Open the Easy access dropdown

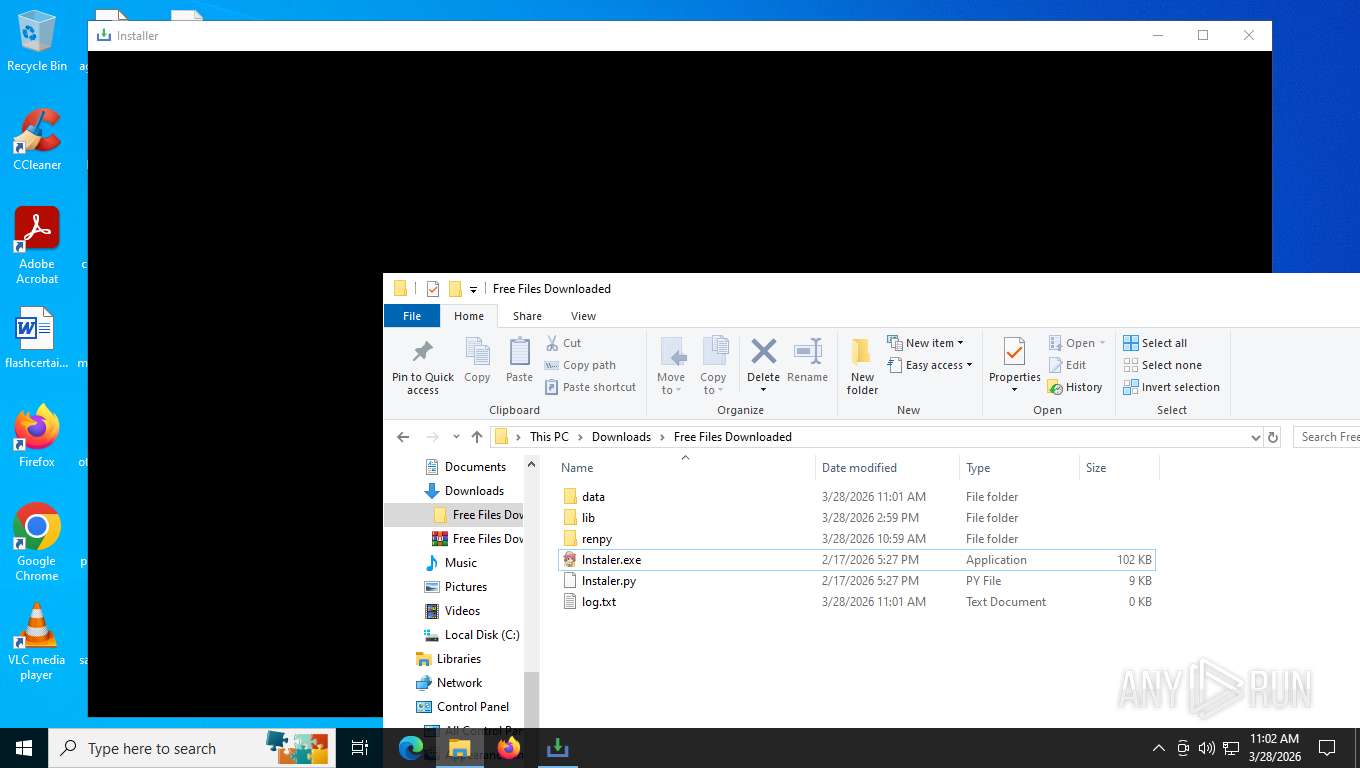click(929, 365)
